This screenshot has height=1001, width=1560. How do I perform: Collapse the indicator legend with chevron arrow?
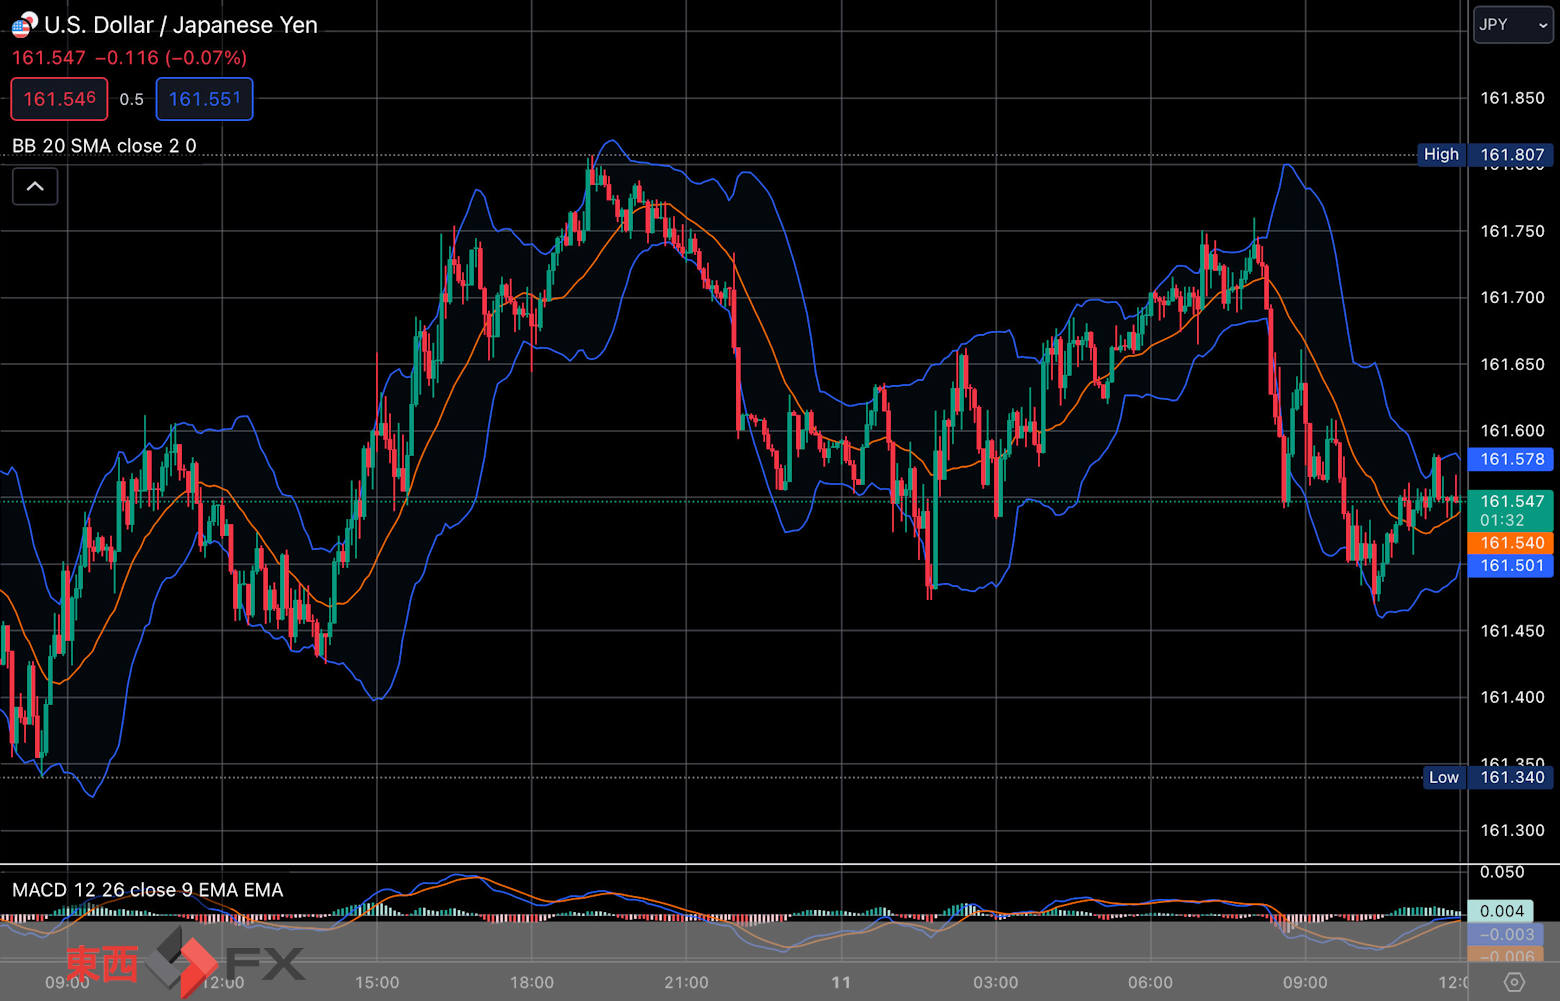pos(35,187)
